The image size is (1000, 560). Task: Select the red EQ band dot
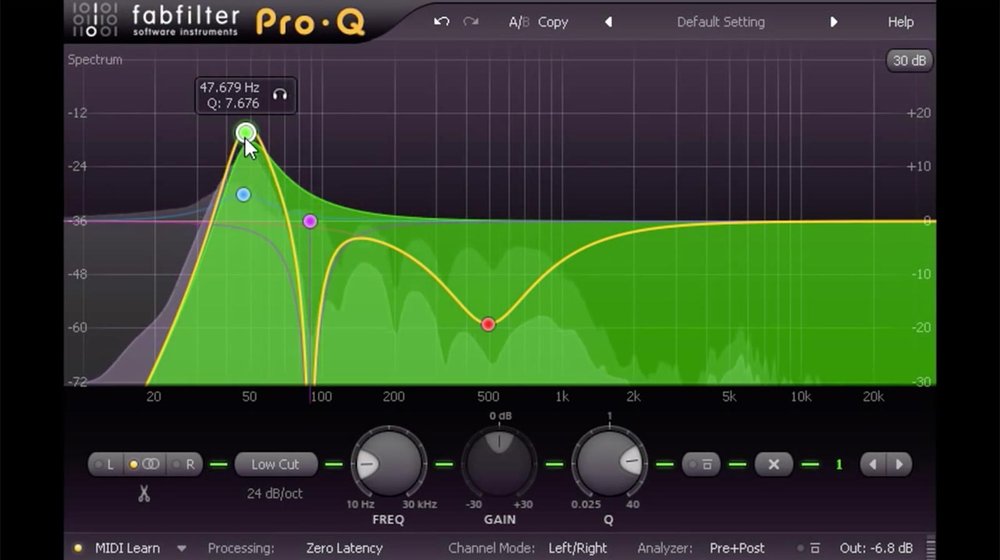[488, 324]
